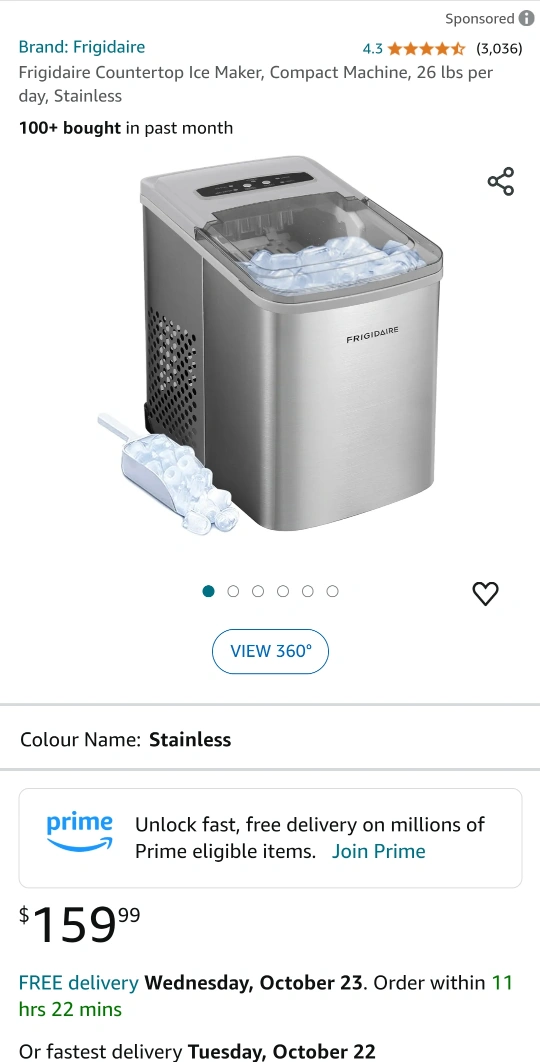540x1062 pixels.
Task: Click the Join Prime link
Action: (x=379, y=851)
